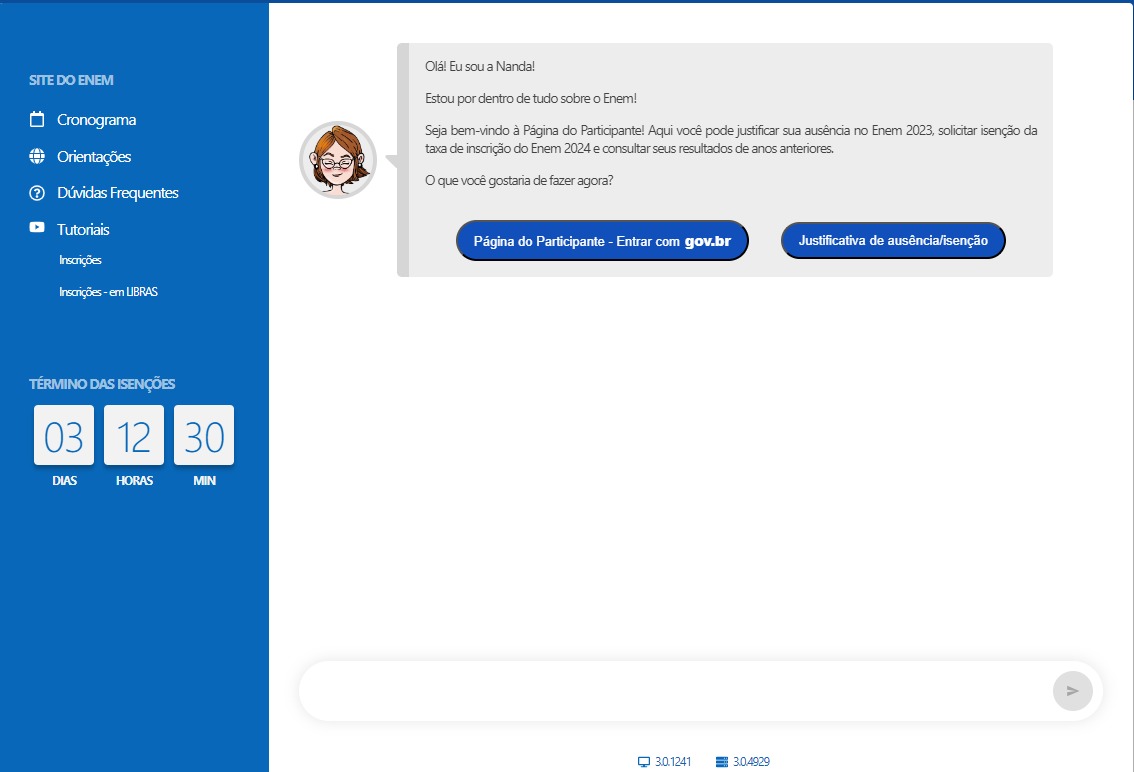Click the version text 3.0.1241
This screenshot has width=1134, height=772.
(673, 762)
